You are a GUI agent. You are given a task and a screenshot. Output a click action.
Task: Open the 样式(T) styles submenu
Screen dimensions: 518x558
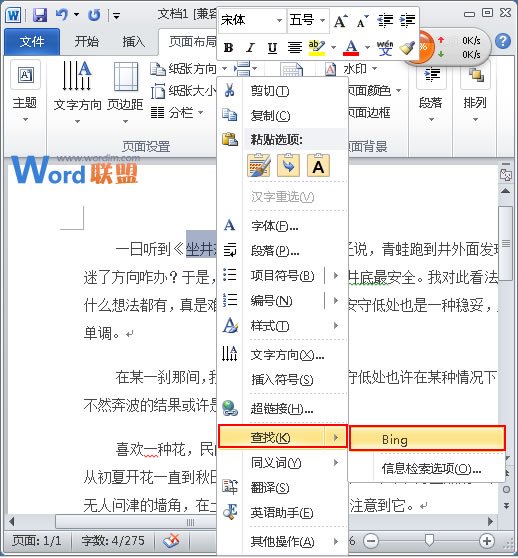(283, 326)
